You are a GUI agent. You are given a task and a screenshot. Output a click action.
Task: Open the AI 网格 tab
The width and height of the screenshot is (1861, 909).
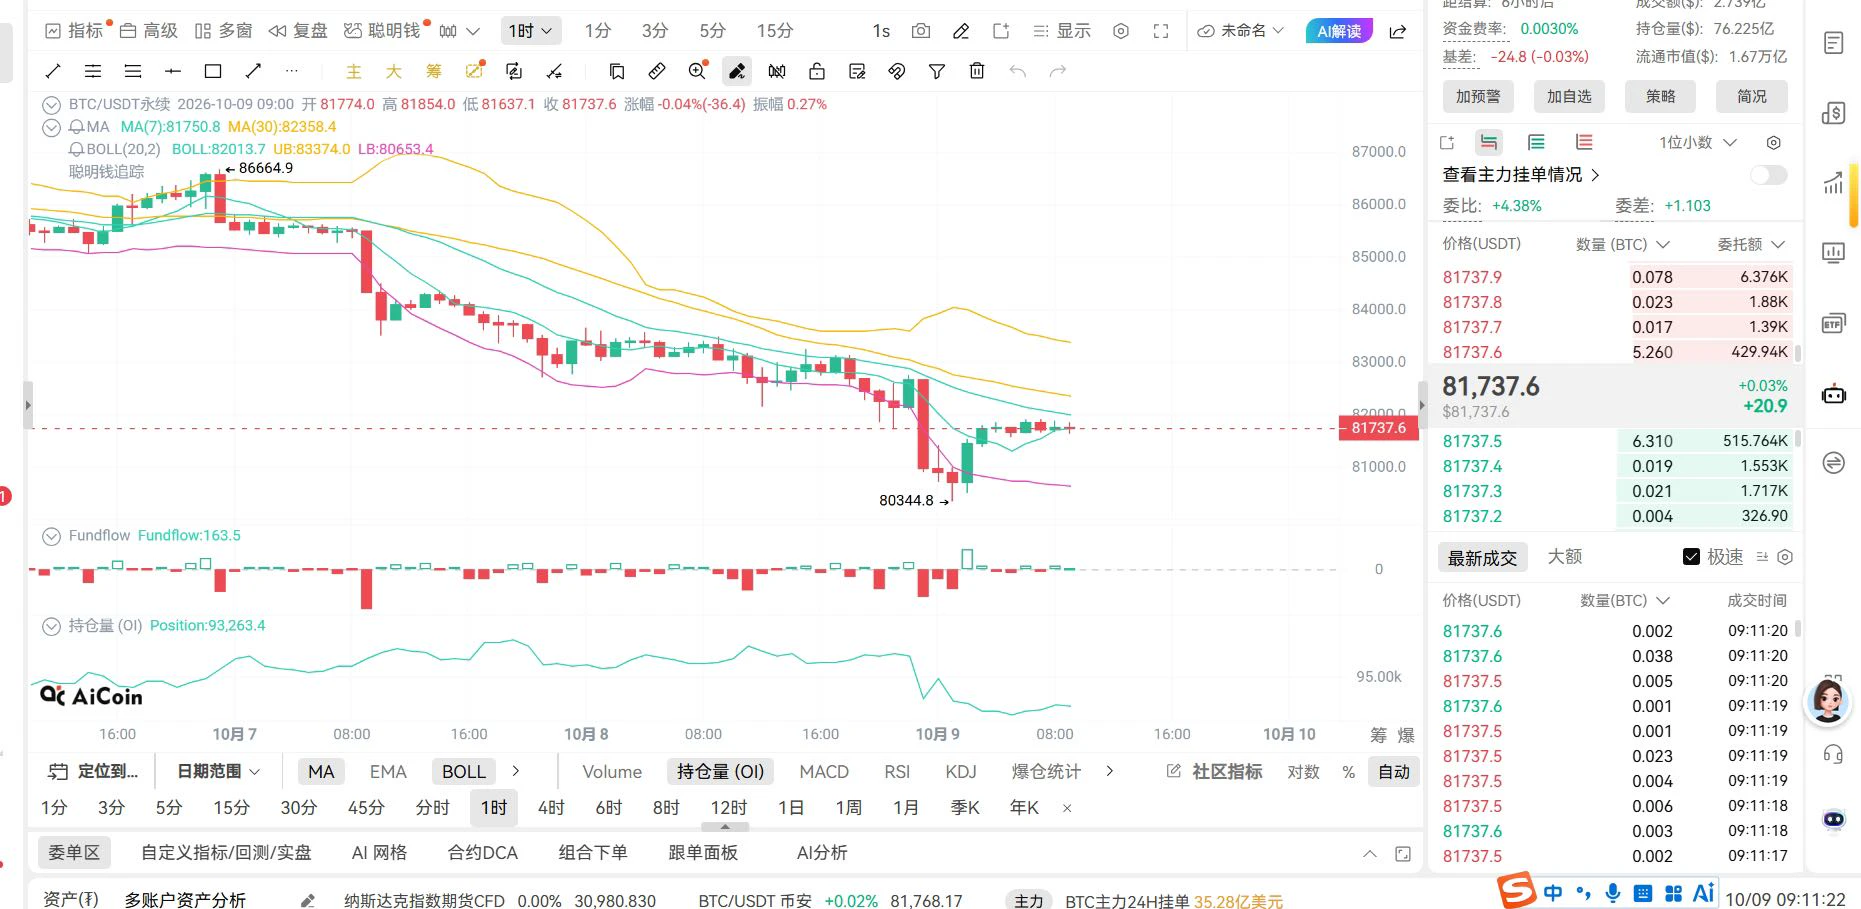pyautogui.click(x=379, y=852)
